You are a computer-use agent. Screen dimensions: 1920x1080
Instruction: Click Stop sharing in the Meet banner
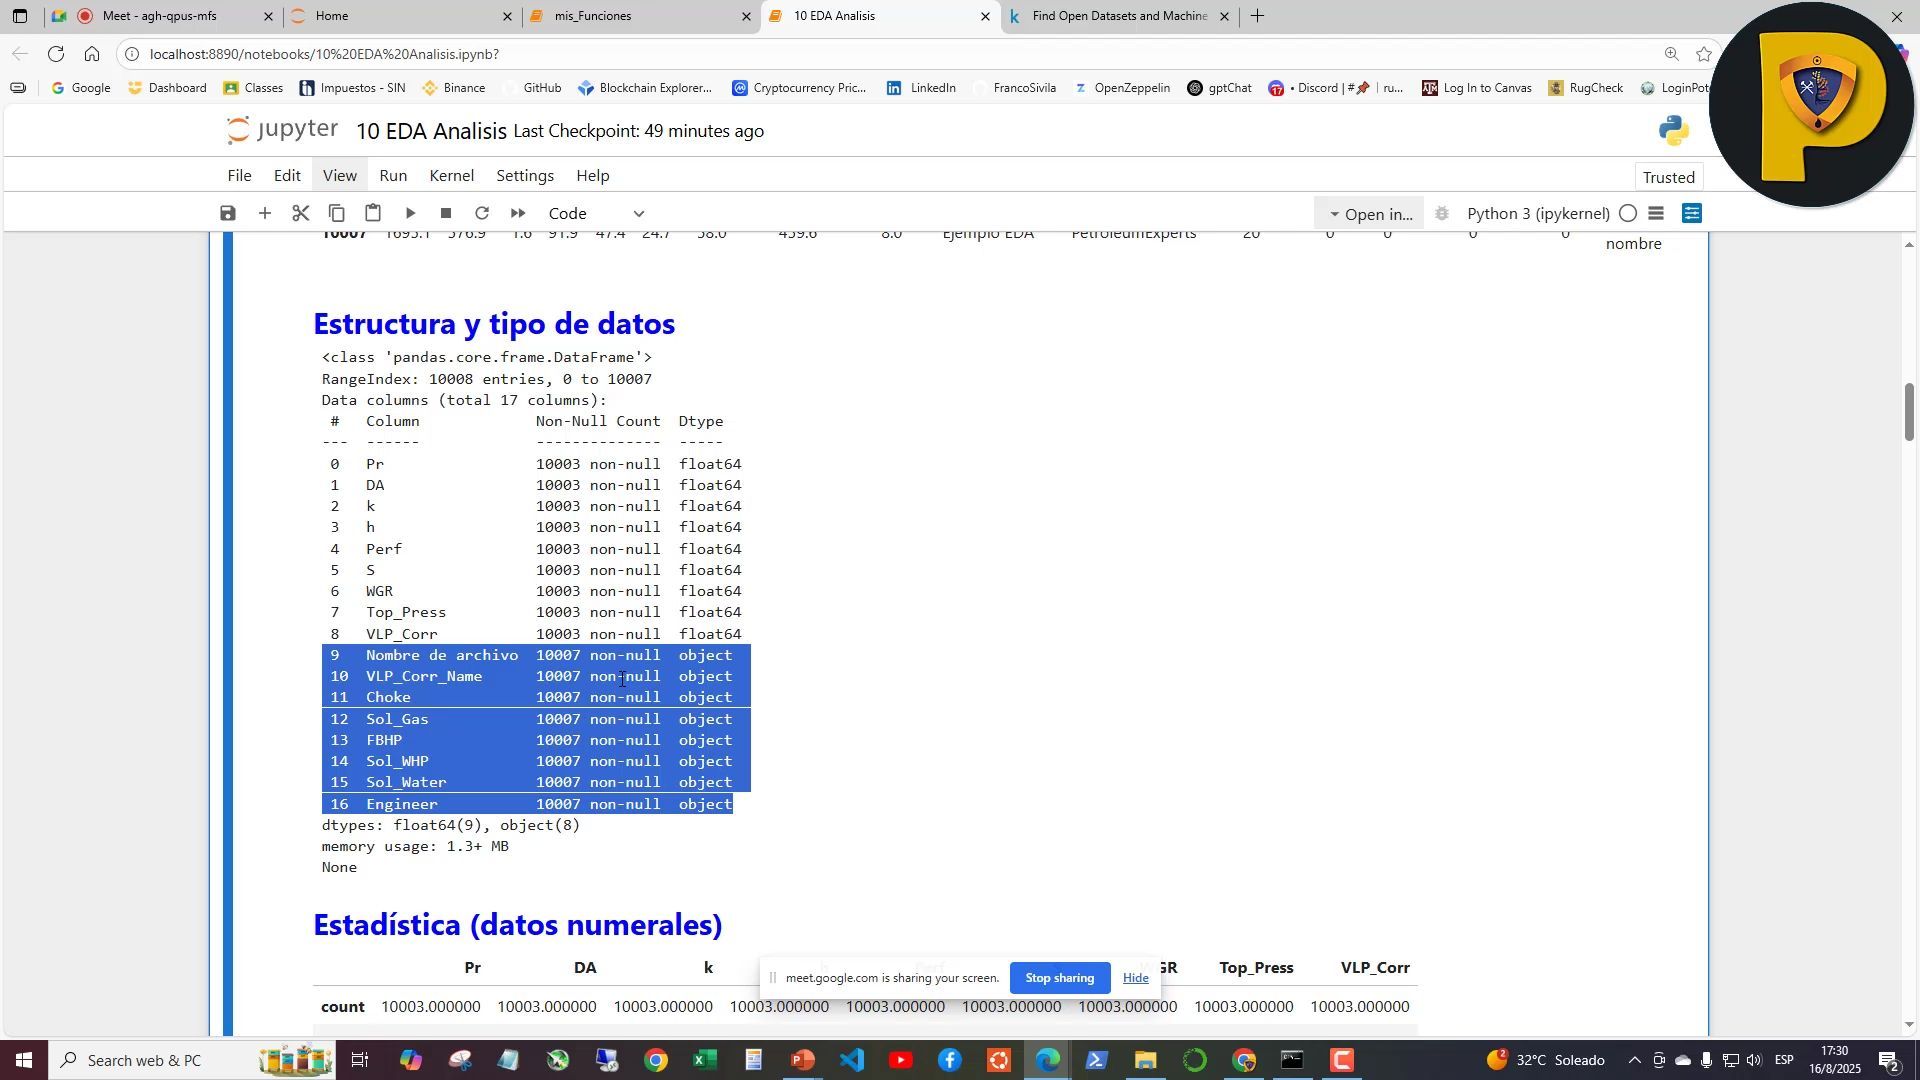[x=1059, y=978]
